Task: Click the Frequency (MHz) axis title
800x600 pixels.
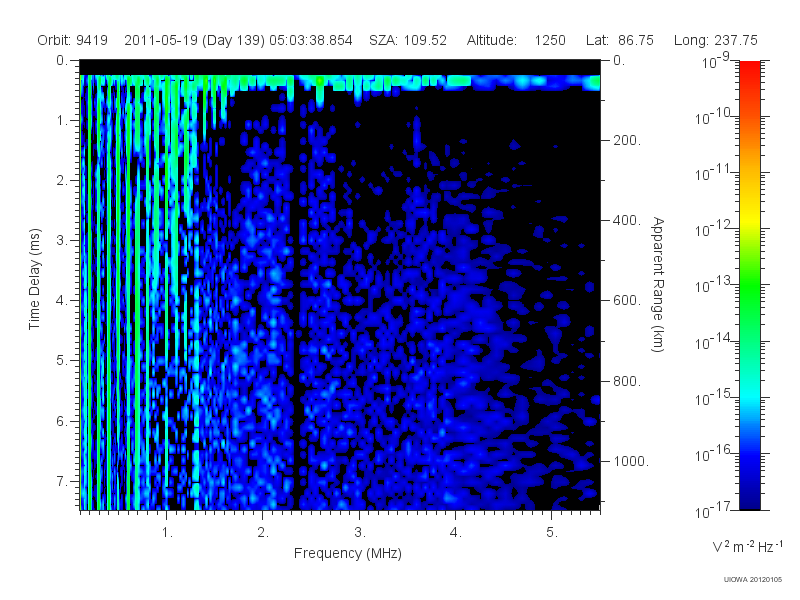Action: [347, 554]
